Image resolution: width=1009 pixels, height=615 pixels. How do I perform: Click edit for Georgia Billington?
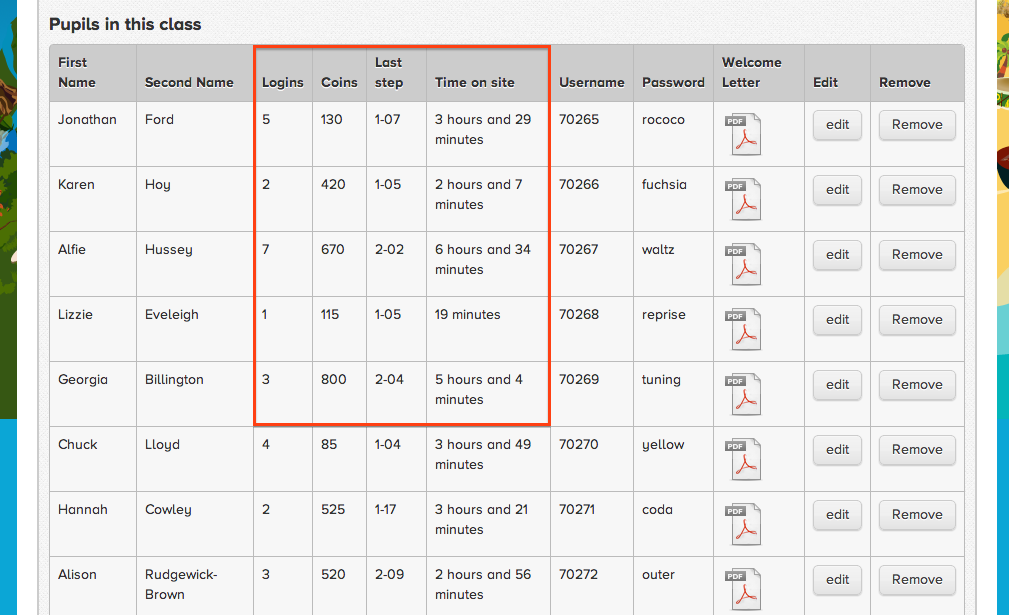coord(837,385)
